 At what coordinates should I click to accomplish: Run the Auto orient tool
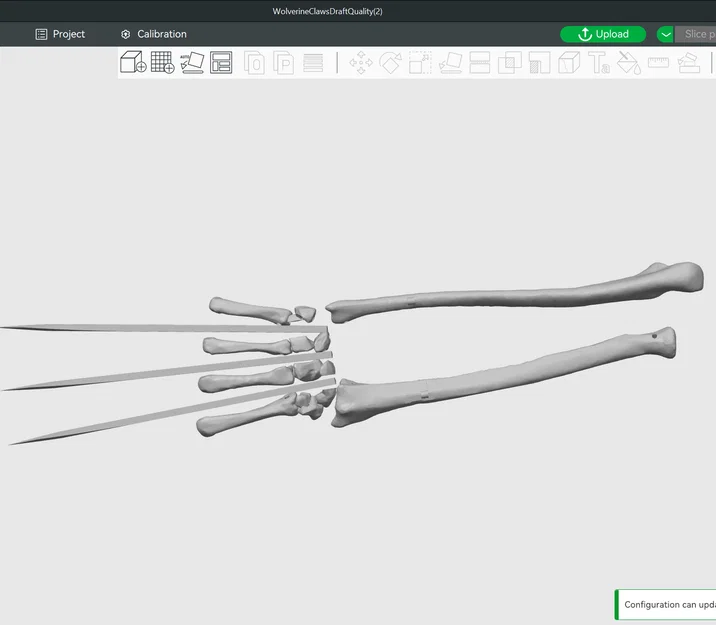click(192, 62)
